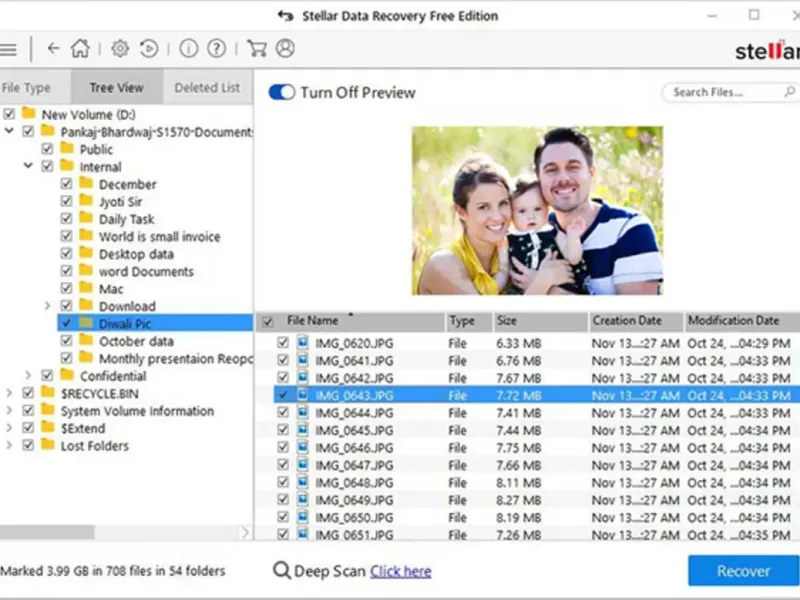This screenshot has height=600, width=800.
Task: Uncheck the IMG_0647.JPG file checkbox
Action: (x=283, y=465)
